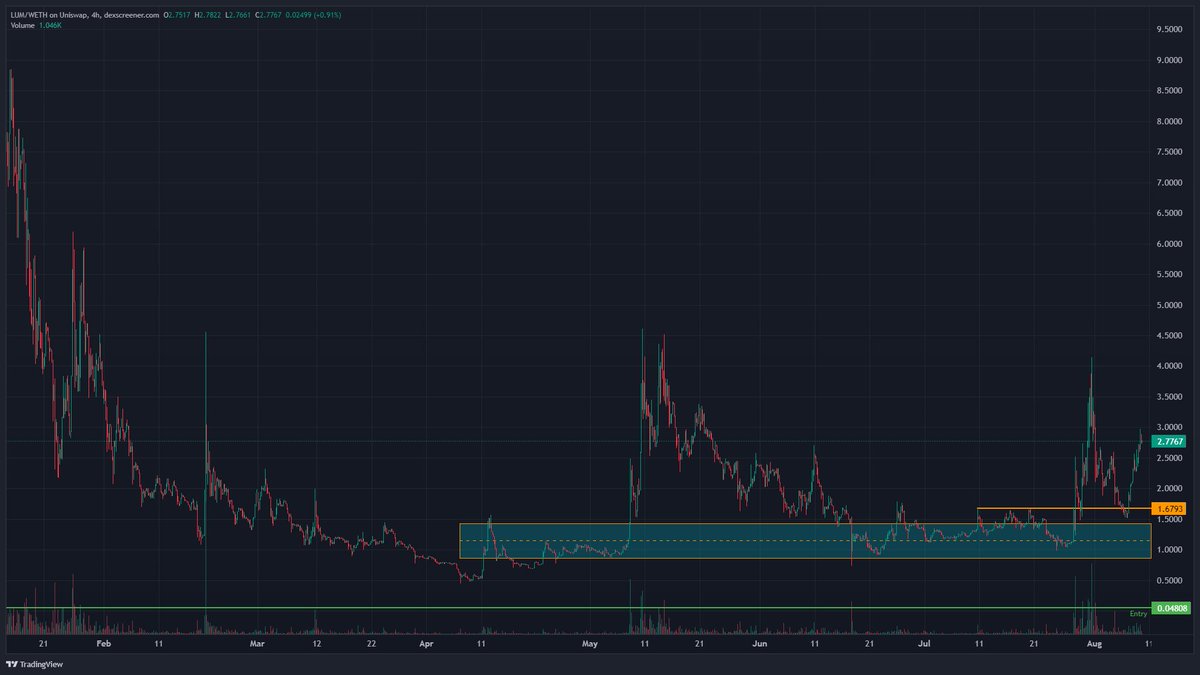1200x675 pixels.
Task: Click the 7.0000 price axis label
Action: (1170, 183)
